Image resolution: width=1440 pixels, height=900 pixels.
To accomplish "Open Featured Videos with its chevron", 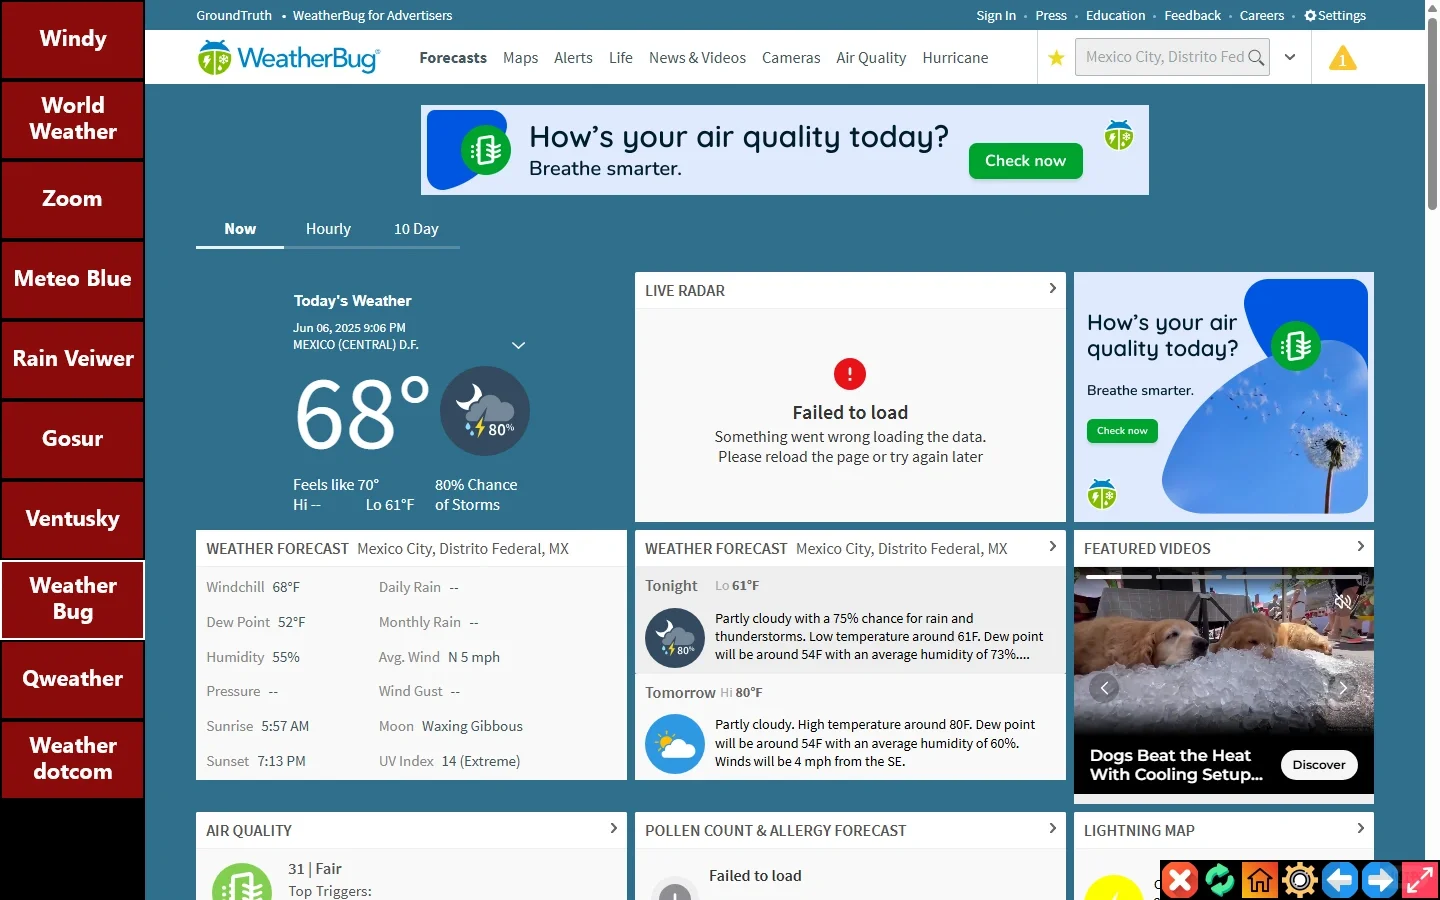I will [x=1360, y=546].
